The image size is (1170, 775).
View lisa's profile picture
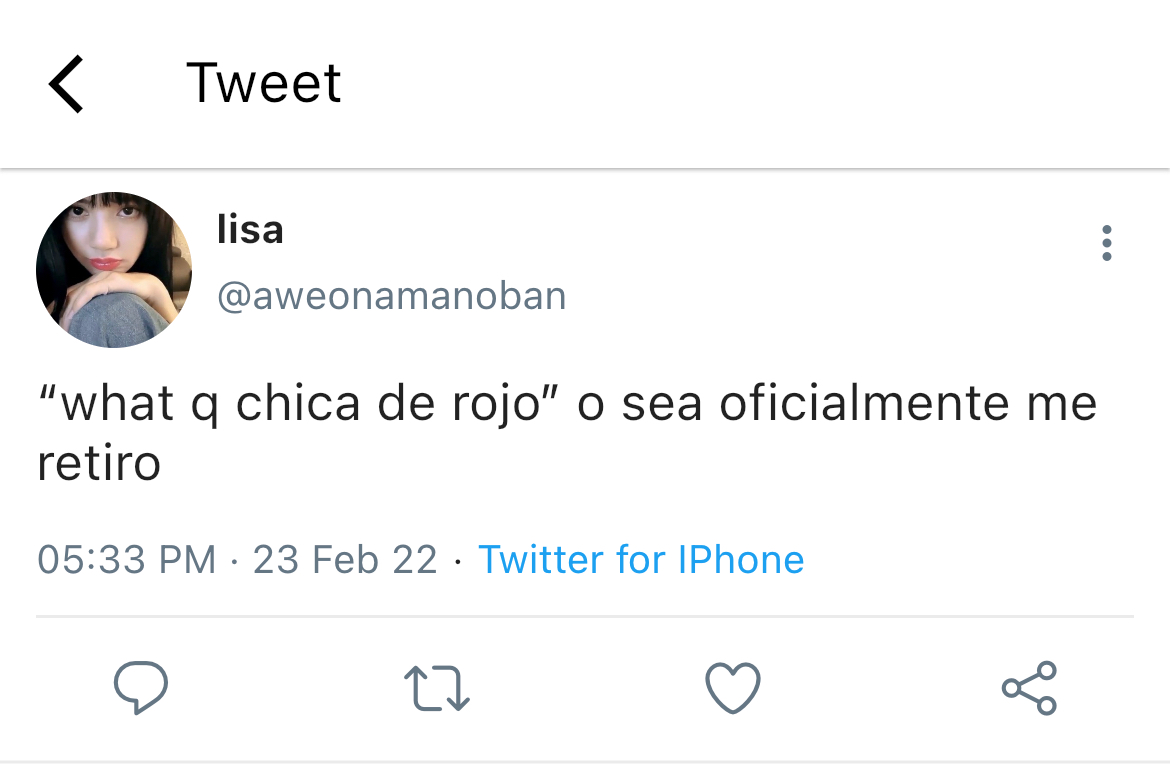[x=113, y=270]
